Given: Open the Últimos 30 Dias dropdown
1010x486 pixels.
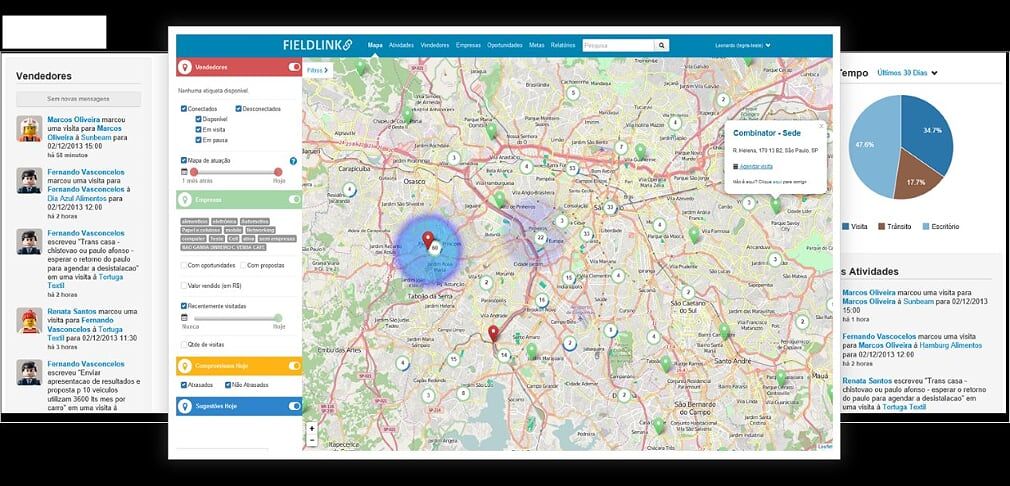Looking at the screenshot, I should (x=907, y=73).
